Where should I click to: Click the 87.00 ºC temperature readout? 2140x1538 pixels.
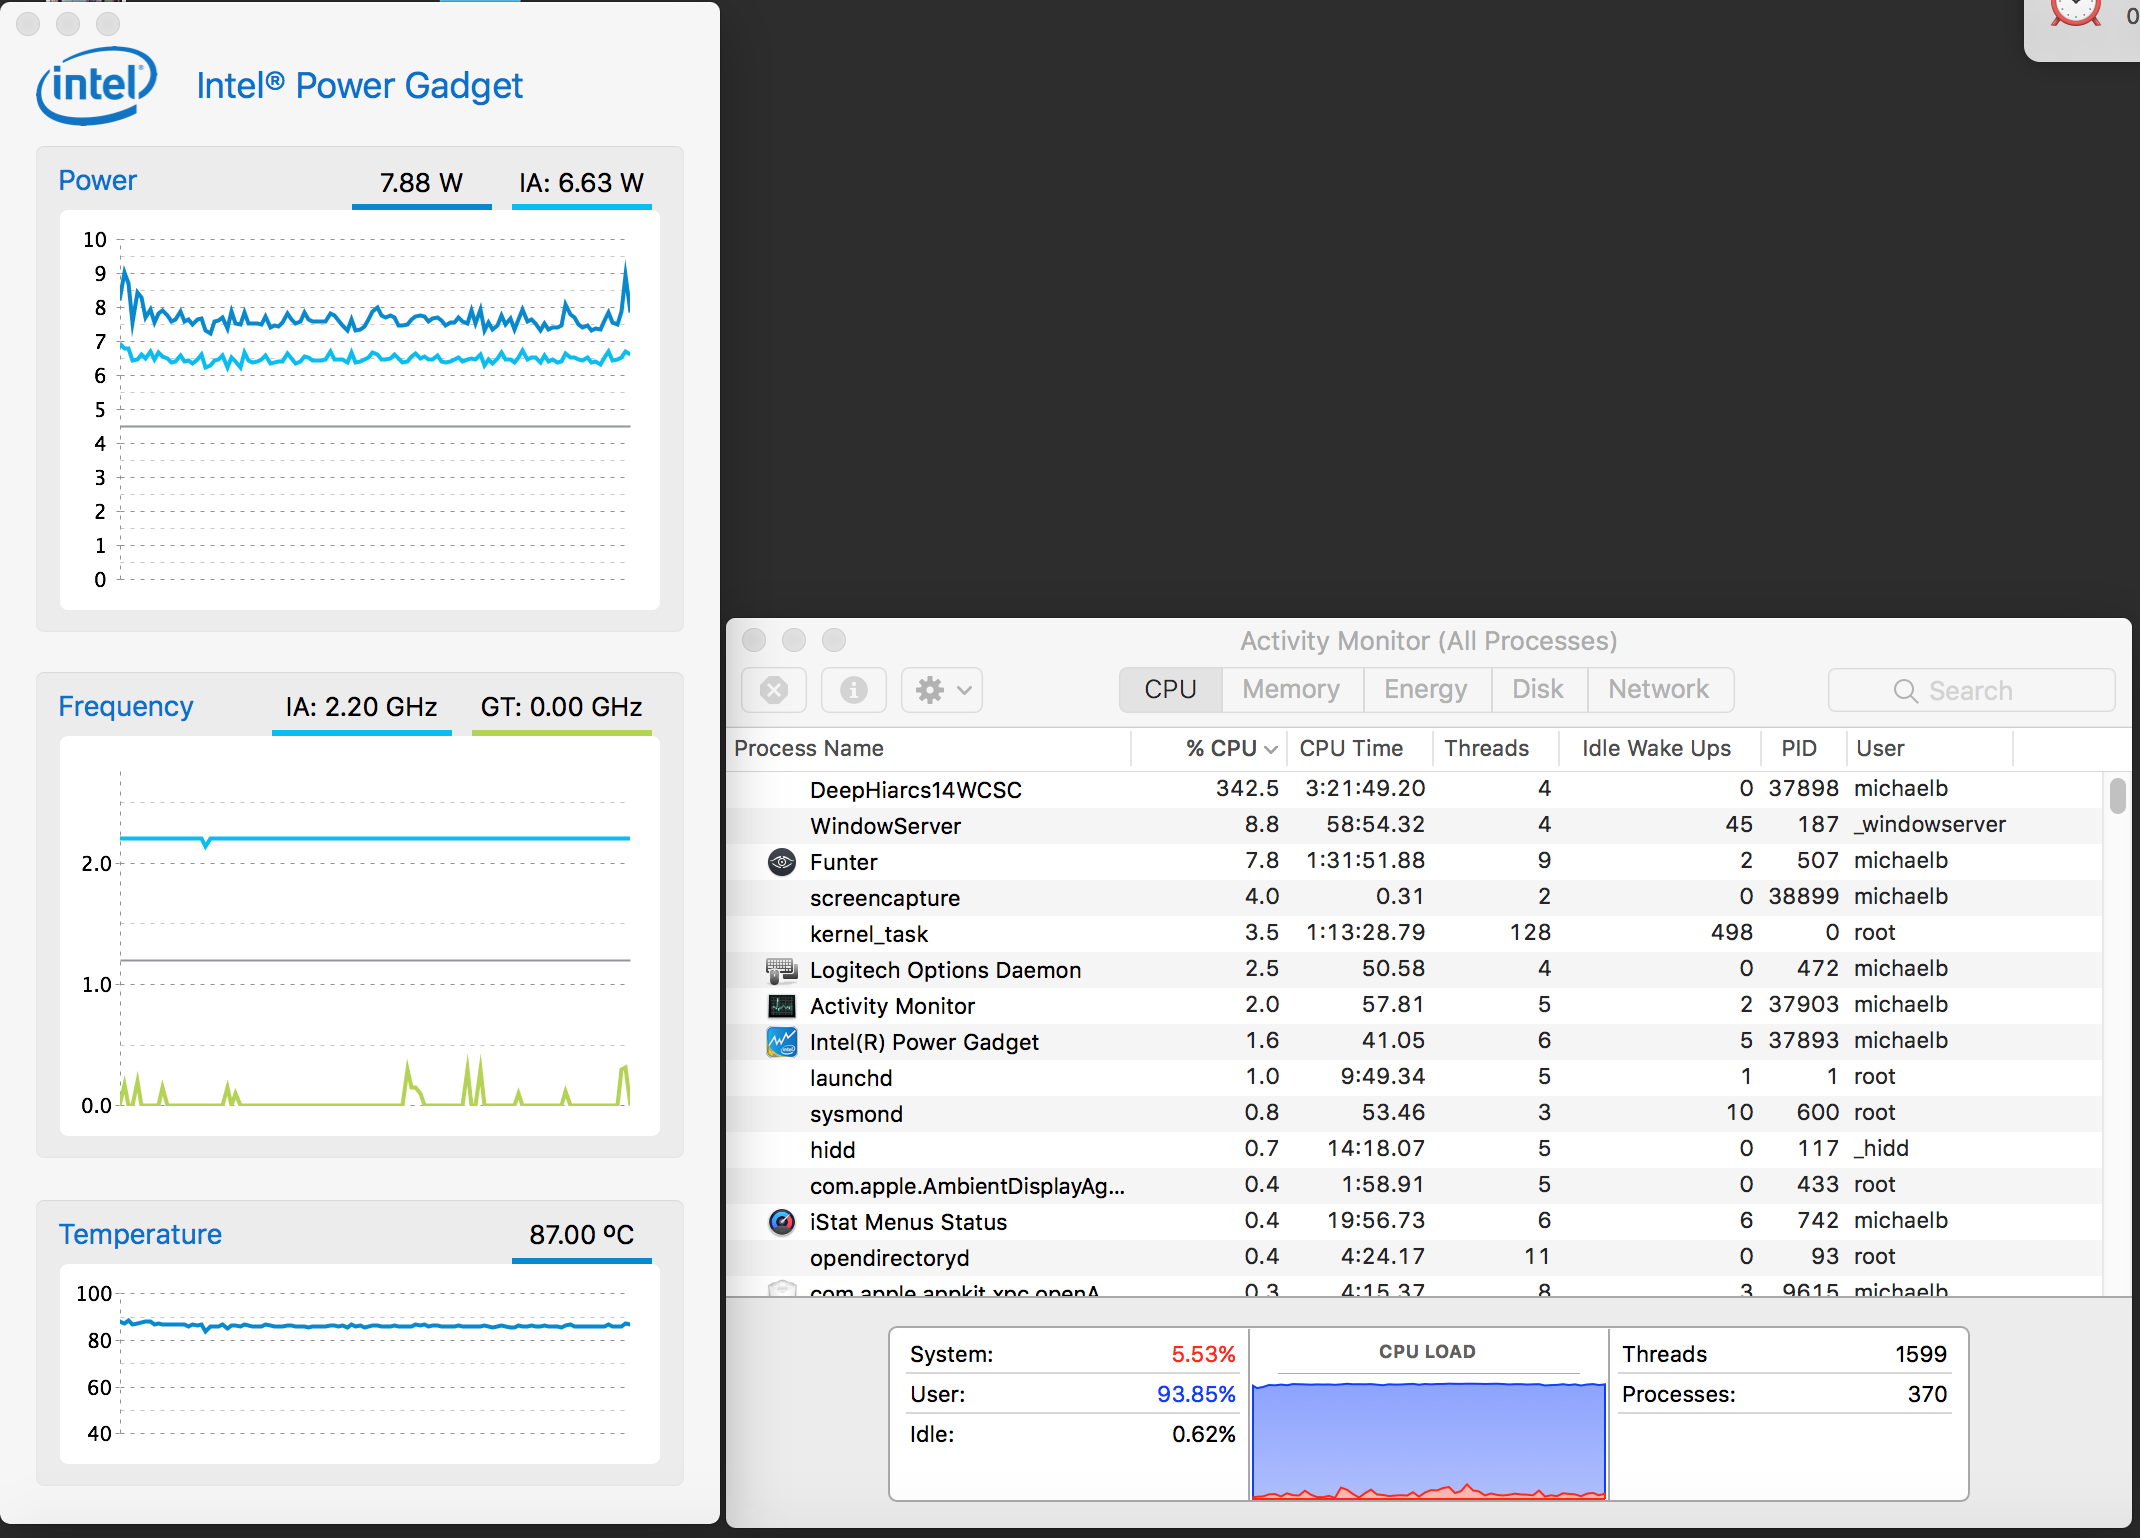click(x=581, y=1235)
